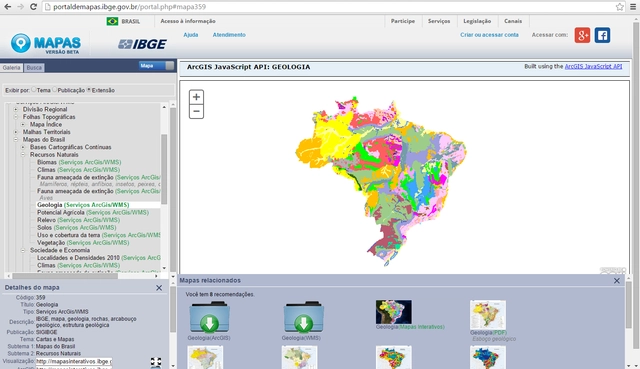Toggle the Mapa switch
This screenshot has height=369, width=640.
[x=156, y=65]
